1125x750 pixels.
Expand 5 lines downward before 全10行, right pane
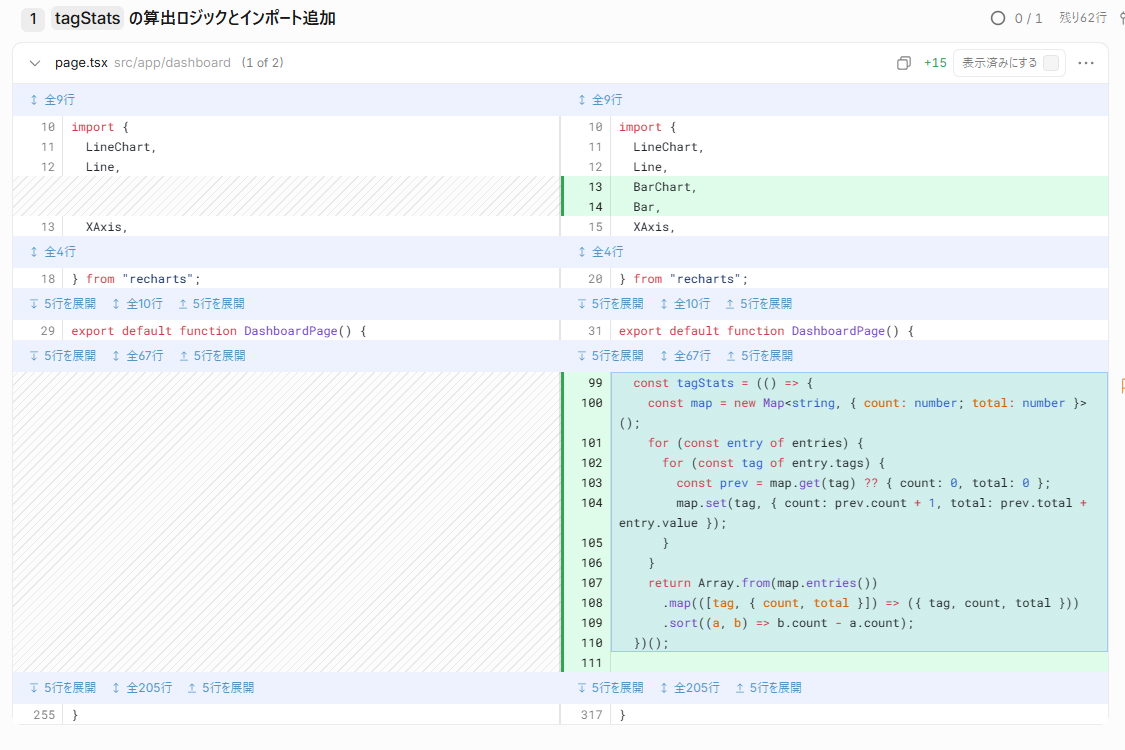pyautogui.click(x=610, y=304)
